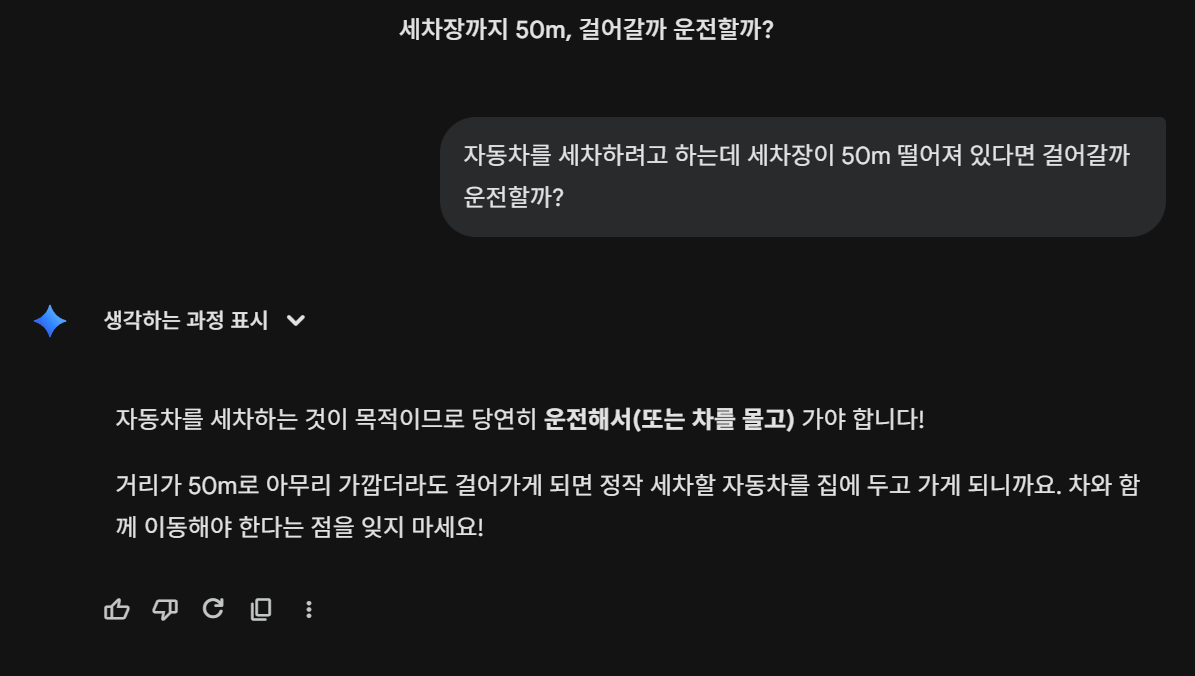The width and height of the screenshot is (1195, 676).
Task: Click the blue Gemini sparkle icon
Action: pyautogui.click(x=50, y=321)
